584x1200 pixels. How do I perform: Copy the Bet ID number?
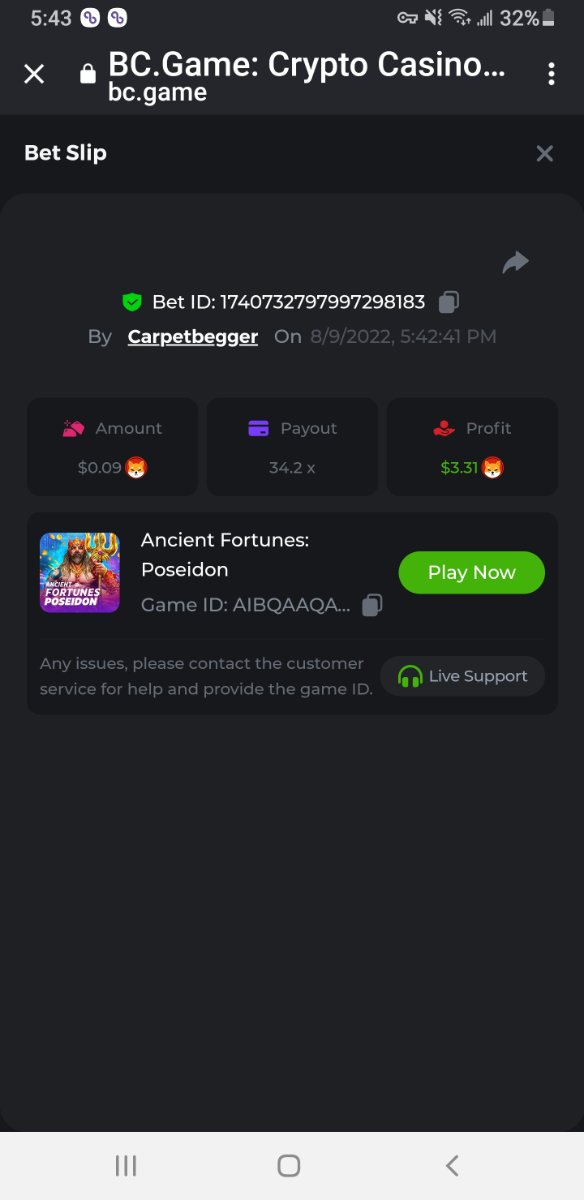449,301
